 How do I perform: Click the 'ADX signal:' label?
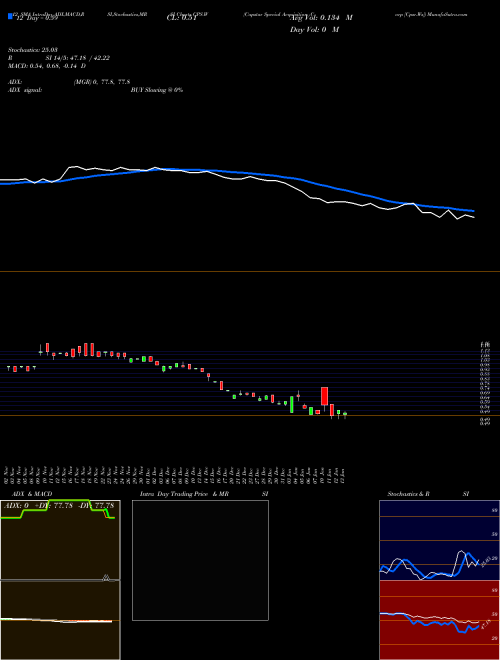(25, 90)
